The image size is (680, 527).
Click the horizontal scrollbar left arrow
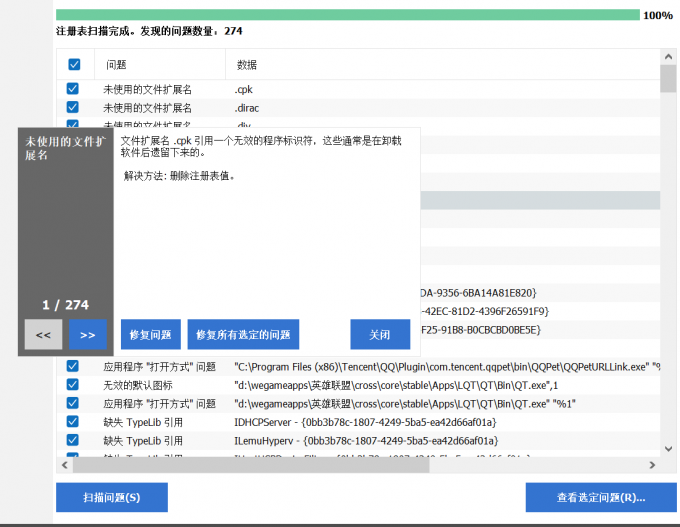pos(65,465)
